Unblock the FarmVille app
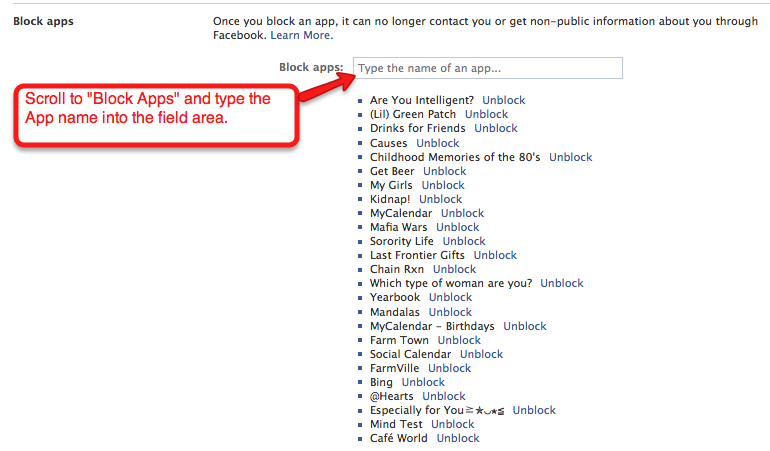The height and width of the screenshot is (451, 770). click(449, 368)
